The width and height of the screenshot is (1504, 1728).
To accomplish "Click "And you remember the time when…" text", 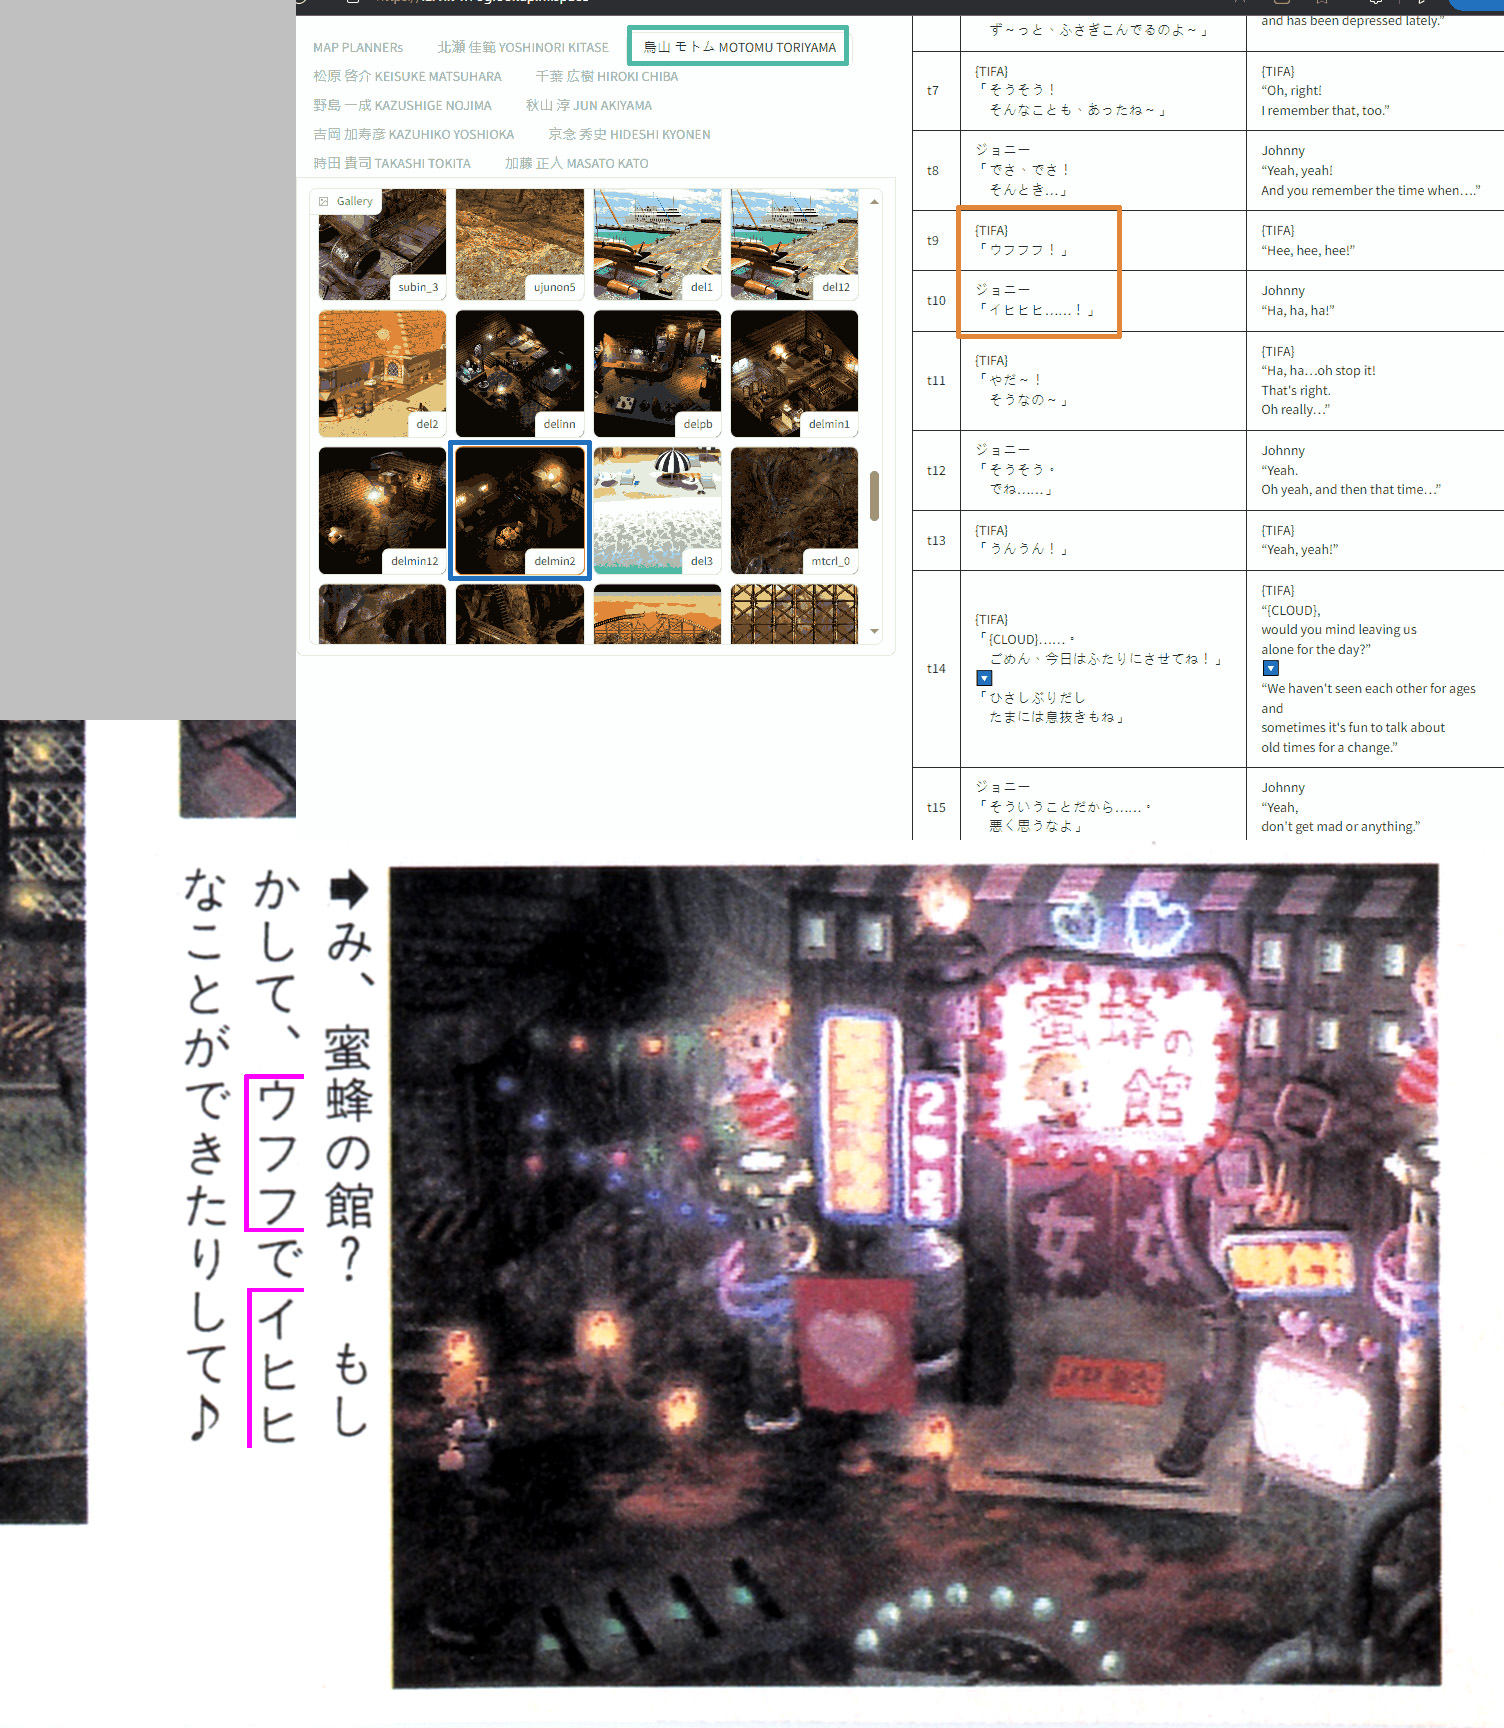I will pos(1371,191).
